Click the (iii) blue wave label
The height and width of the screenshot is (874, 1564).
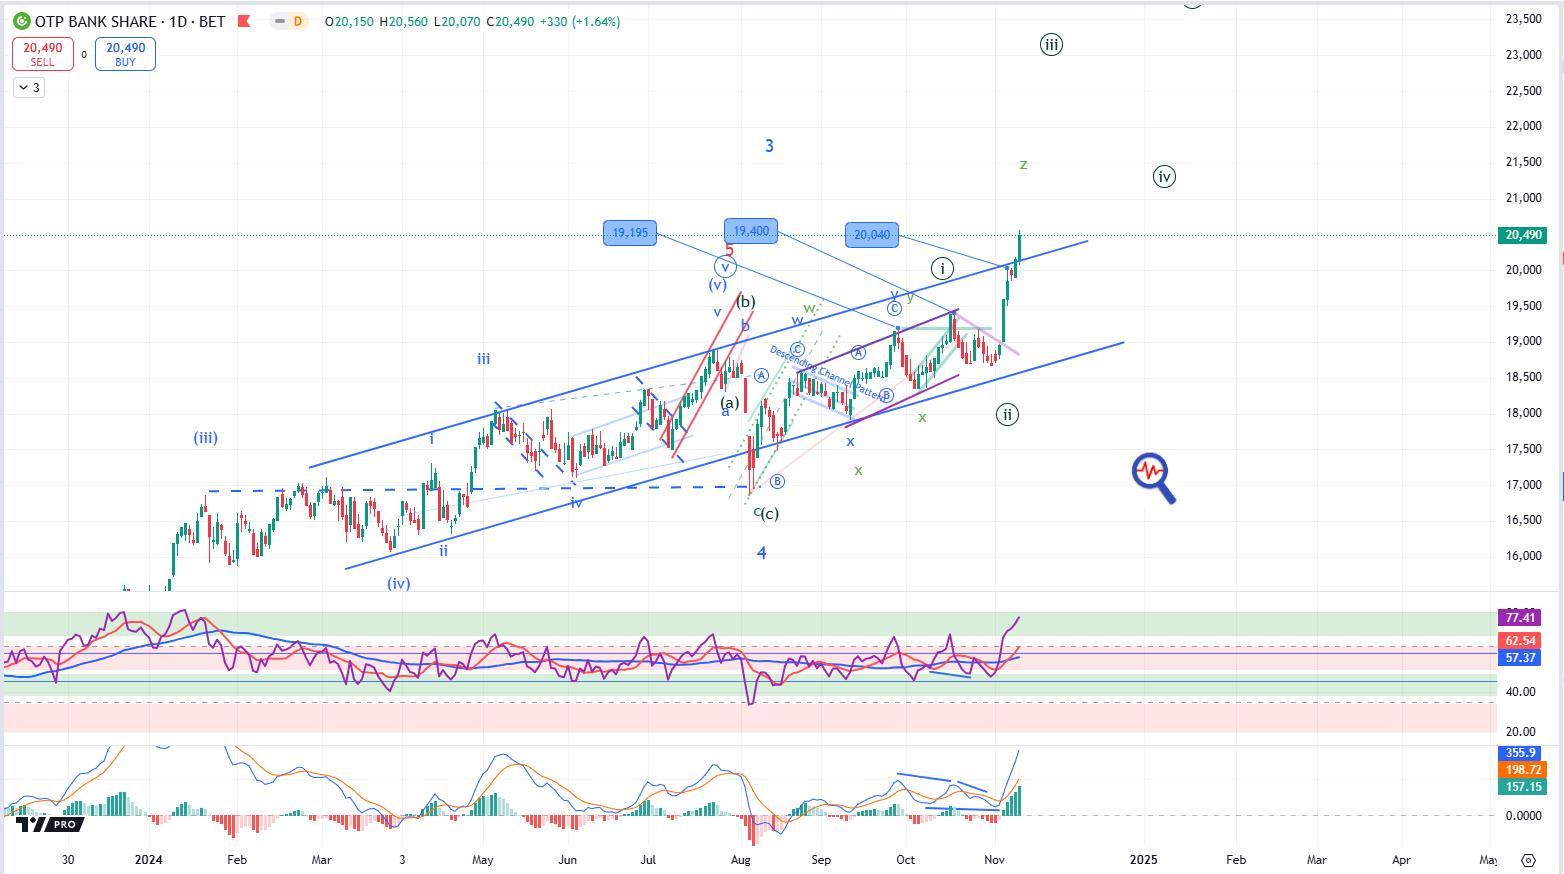(206, 438)
